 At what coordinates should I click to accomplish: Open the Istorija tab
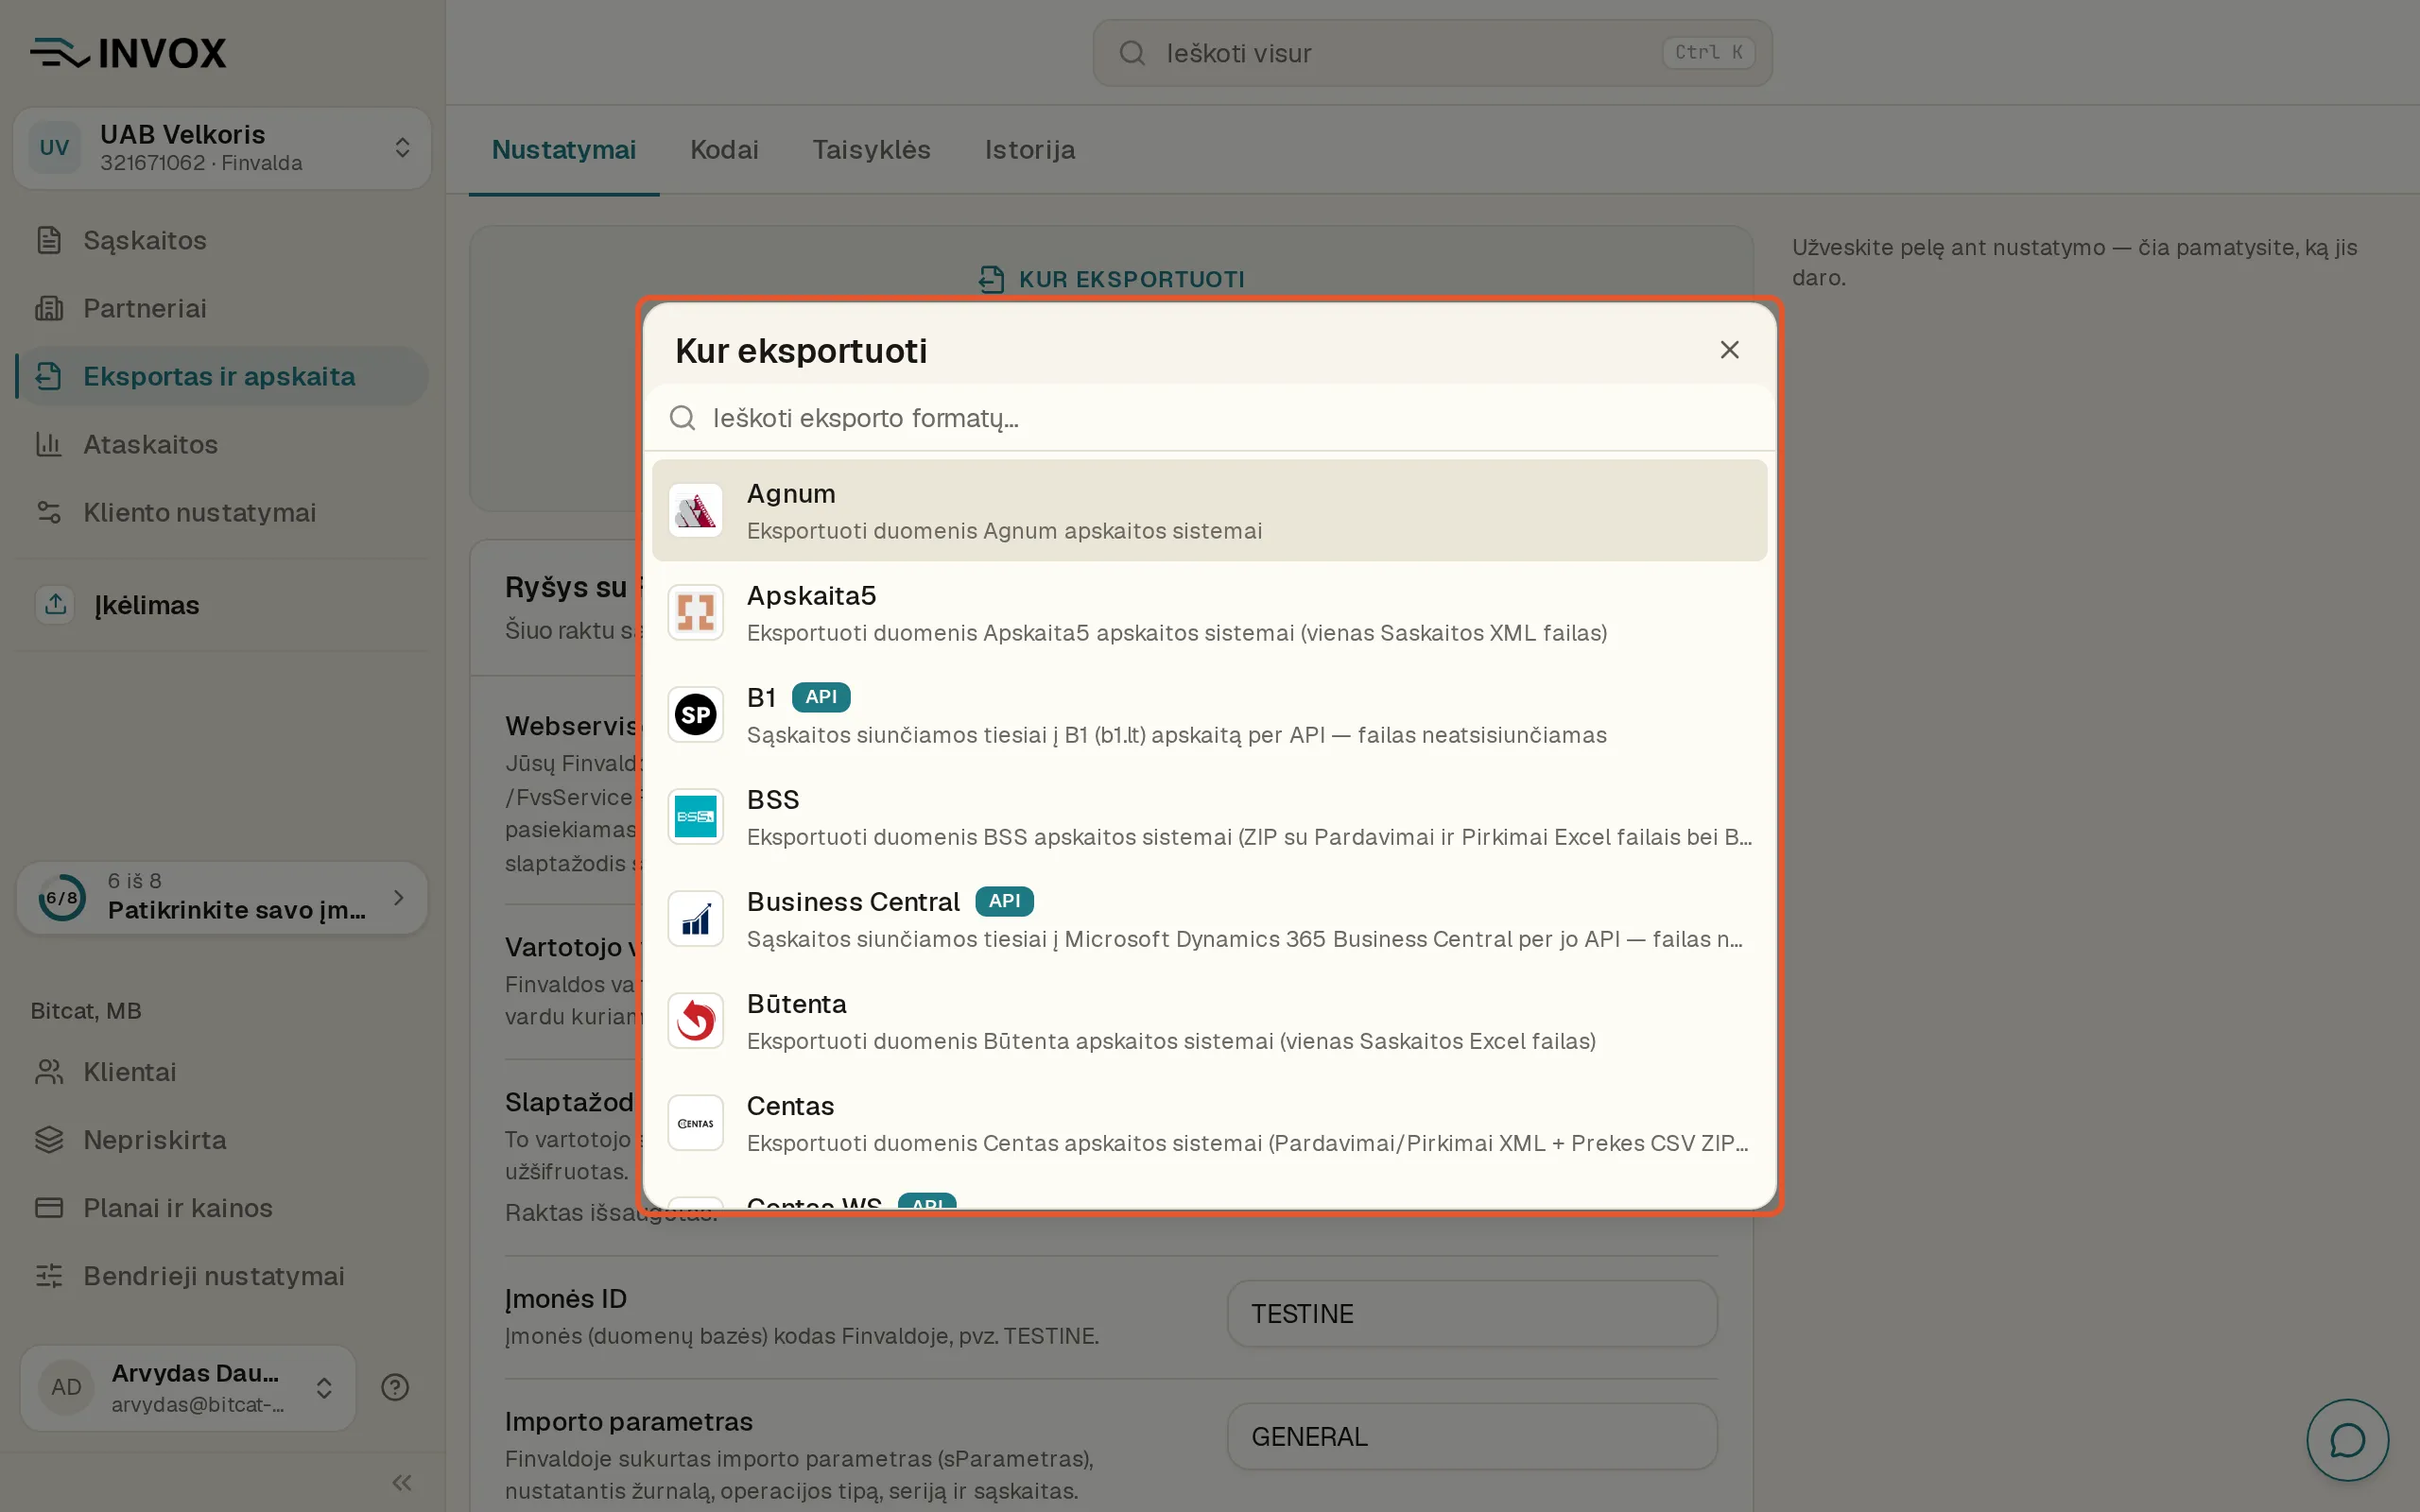coord(1030,150)
